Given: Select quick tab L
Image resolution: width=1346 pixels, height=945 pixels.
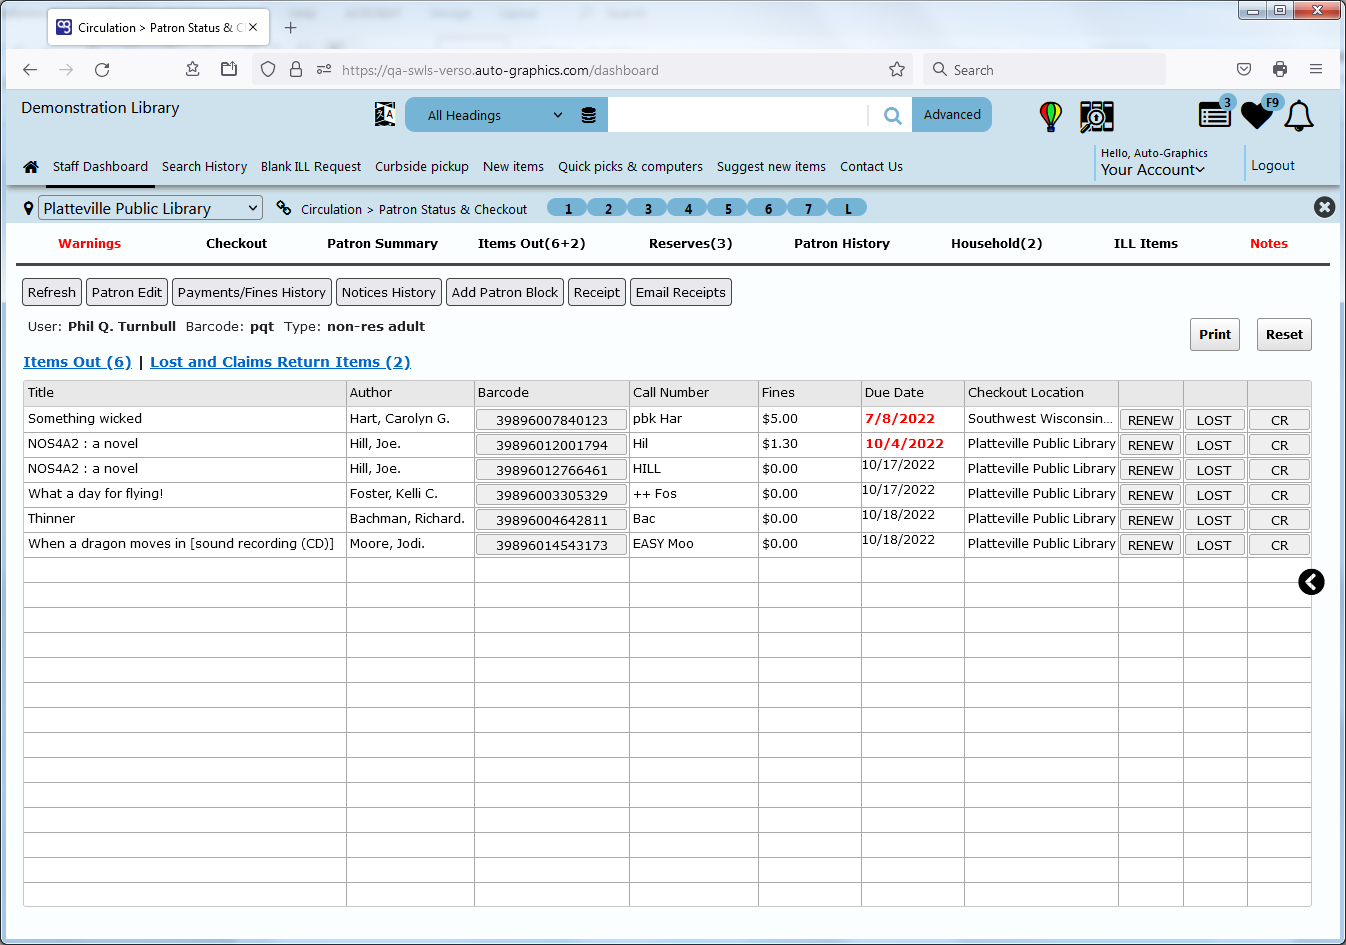Looking at the screenshot, I should 848,208.
